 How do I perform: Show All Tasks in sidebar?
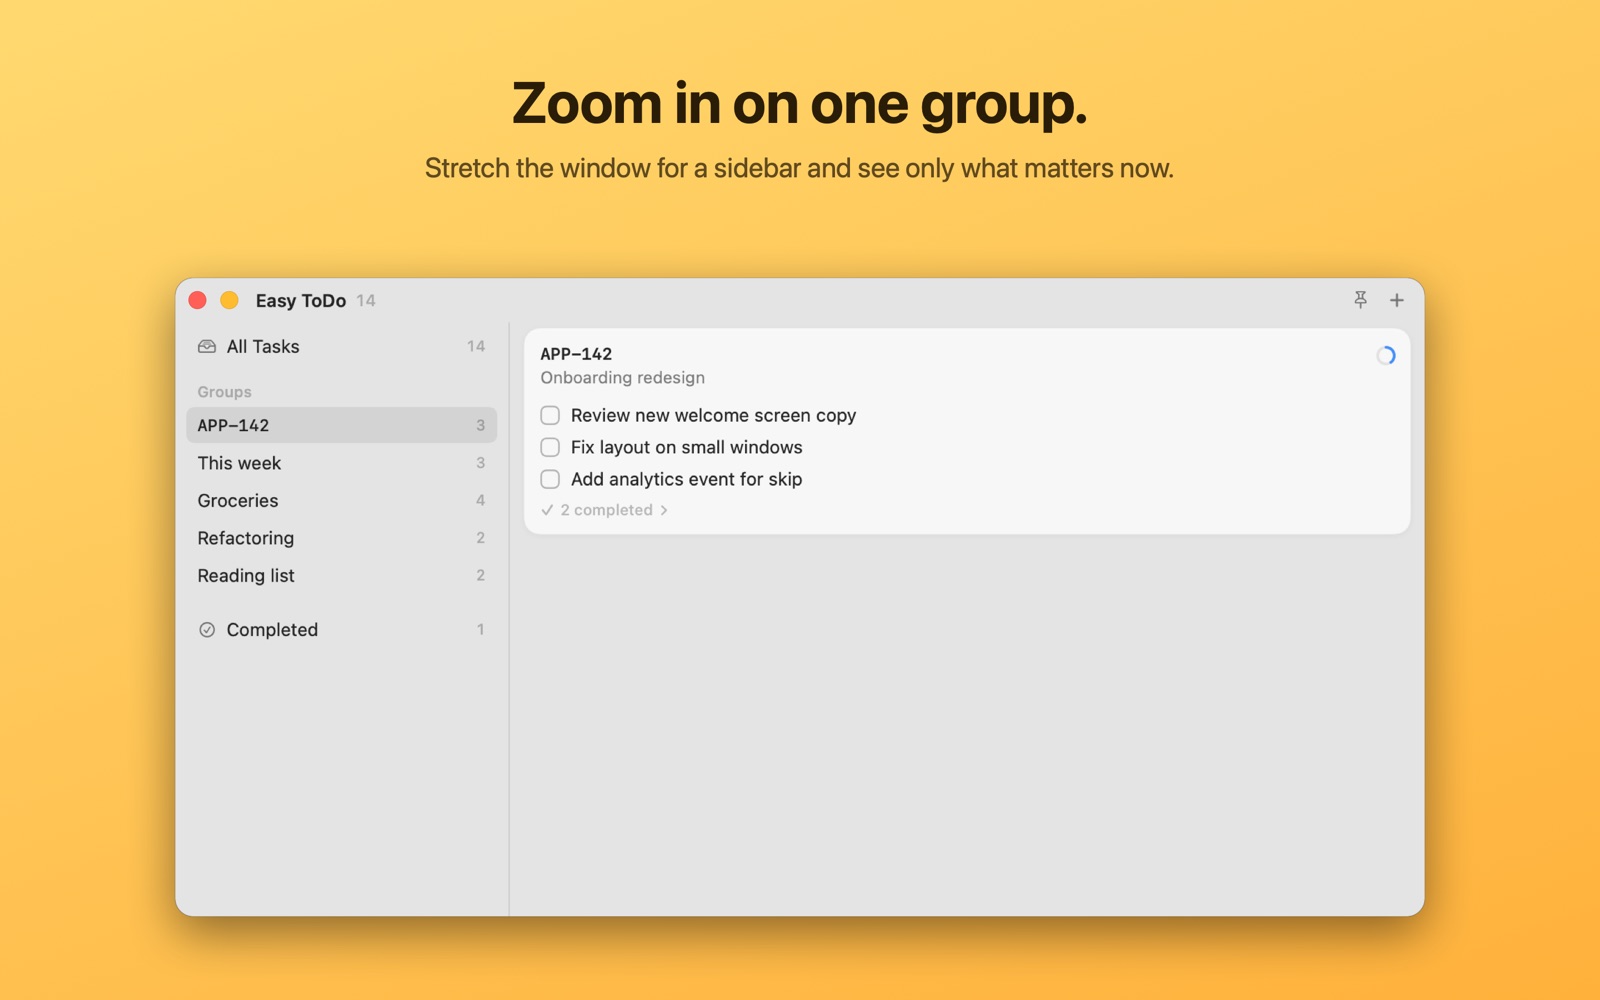pos(341,346)
